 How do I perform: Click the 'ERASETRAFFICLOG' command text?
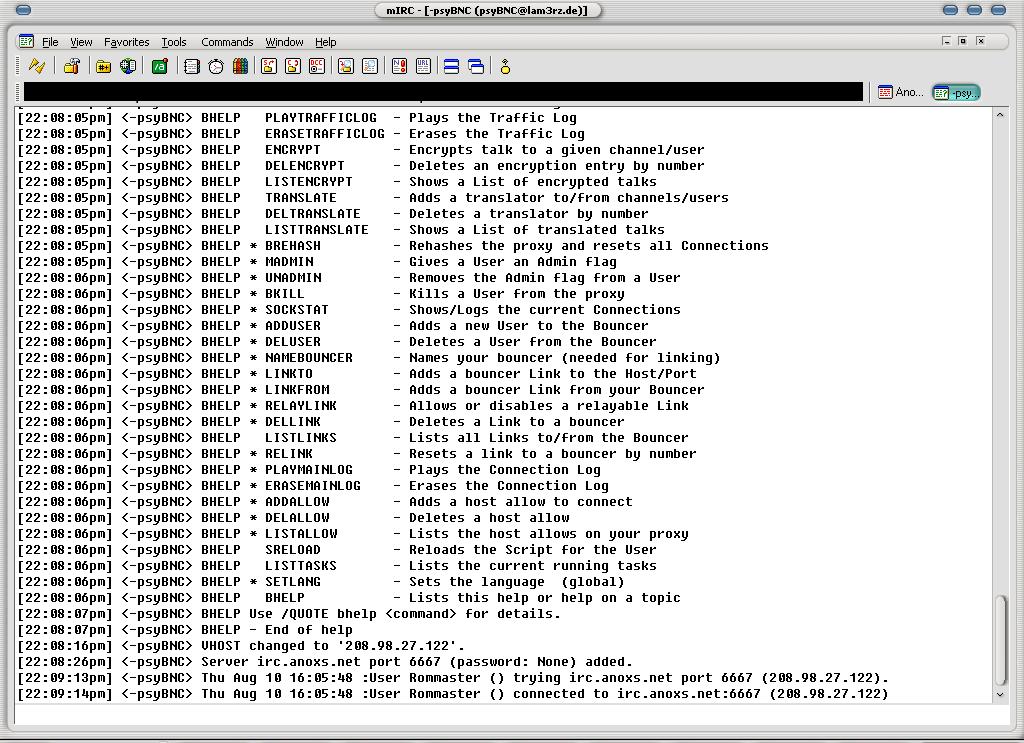[325, 134]
